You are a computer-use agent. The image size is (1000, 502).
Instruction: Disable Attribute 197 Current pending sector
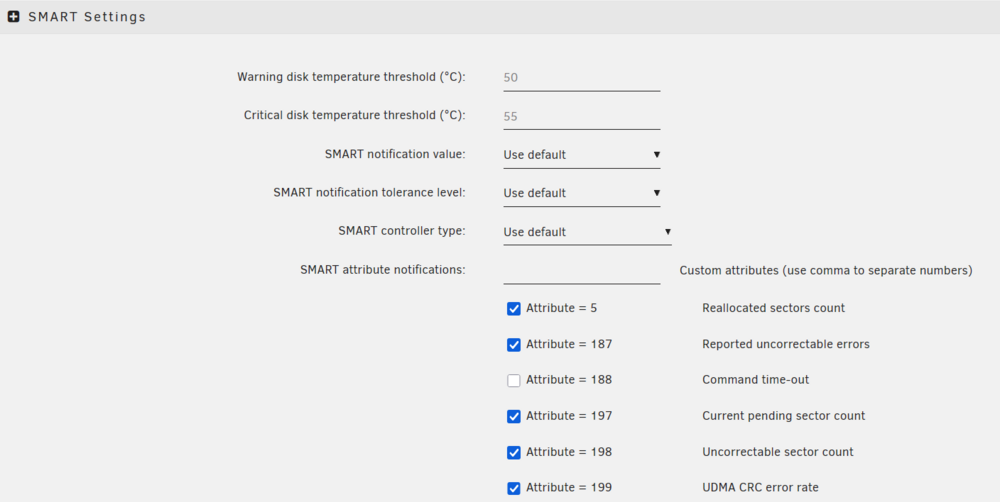513,417
